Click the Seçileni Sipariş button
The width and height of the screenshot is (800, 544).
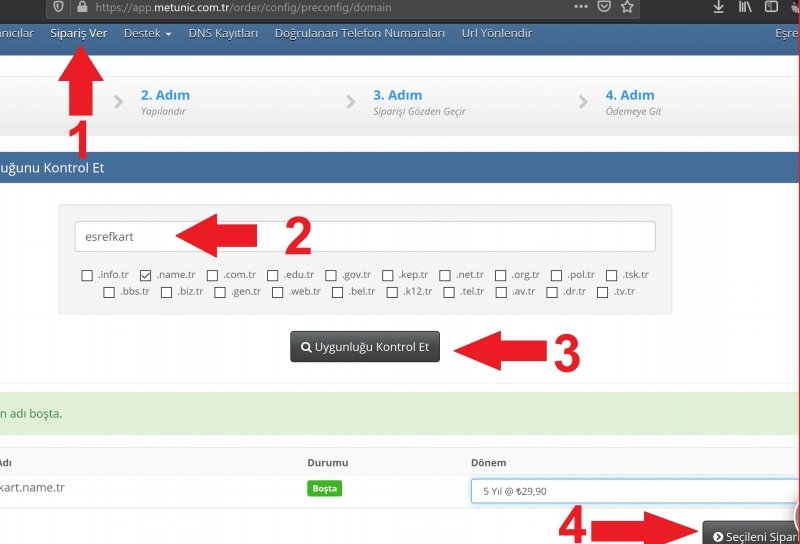pos(752,536)
